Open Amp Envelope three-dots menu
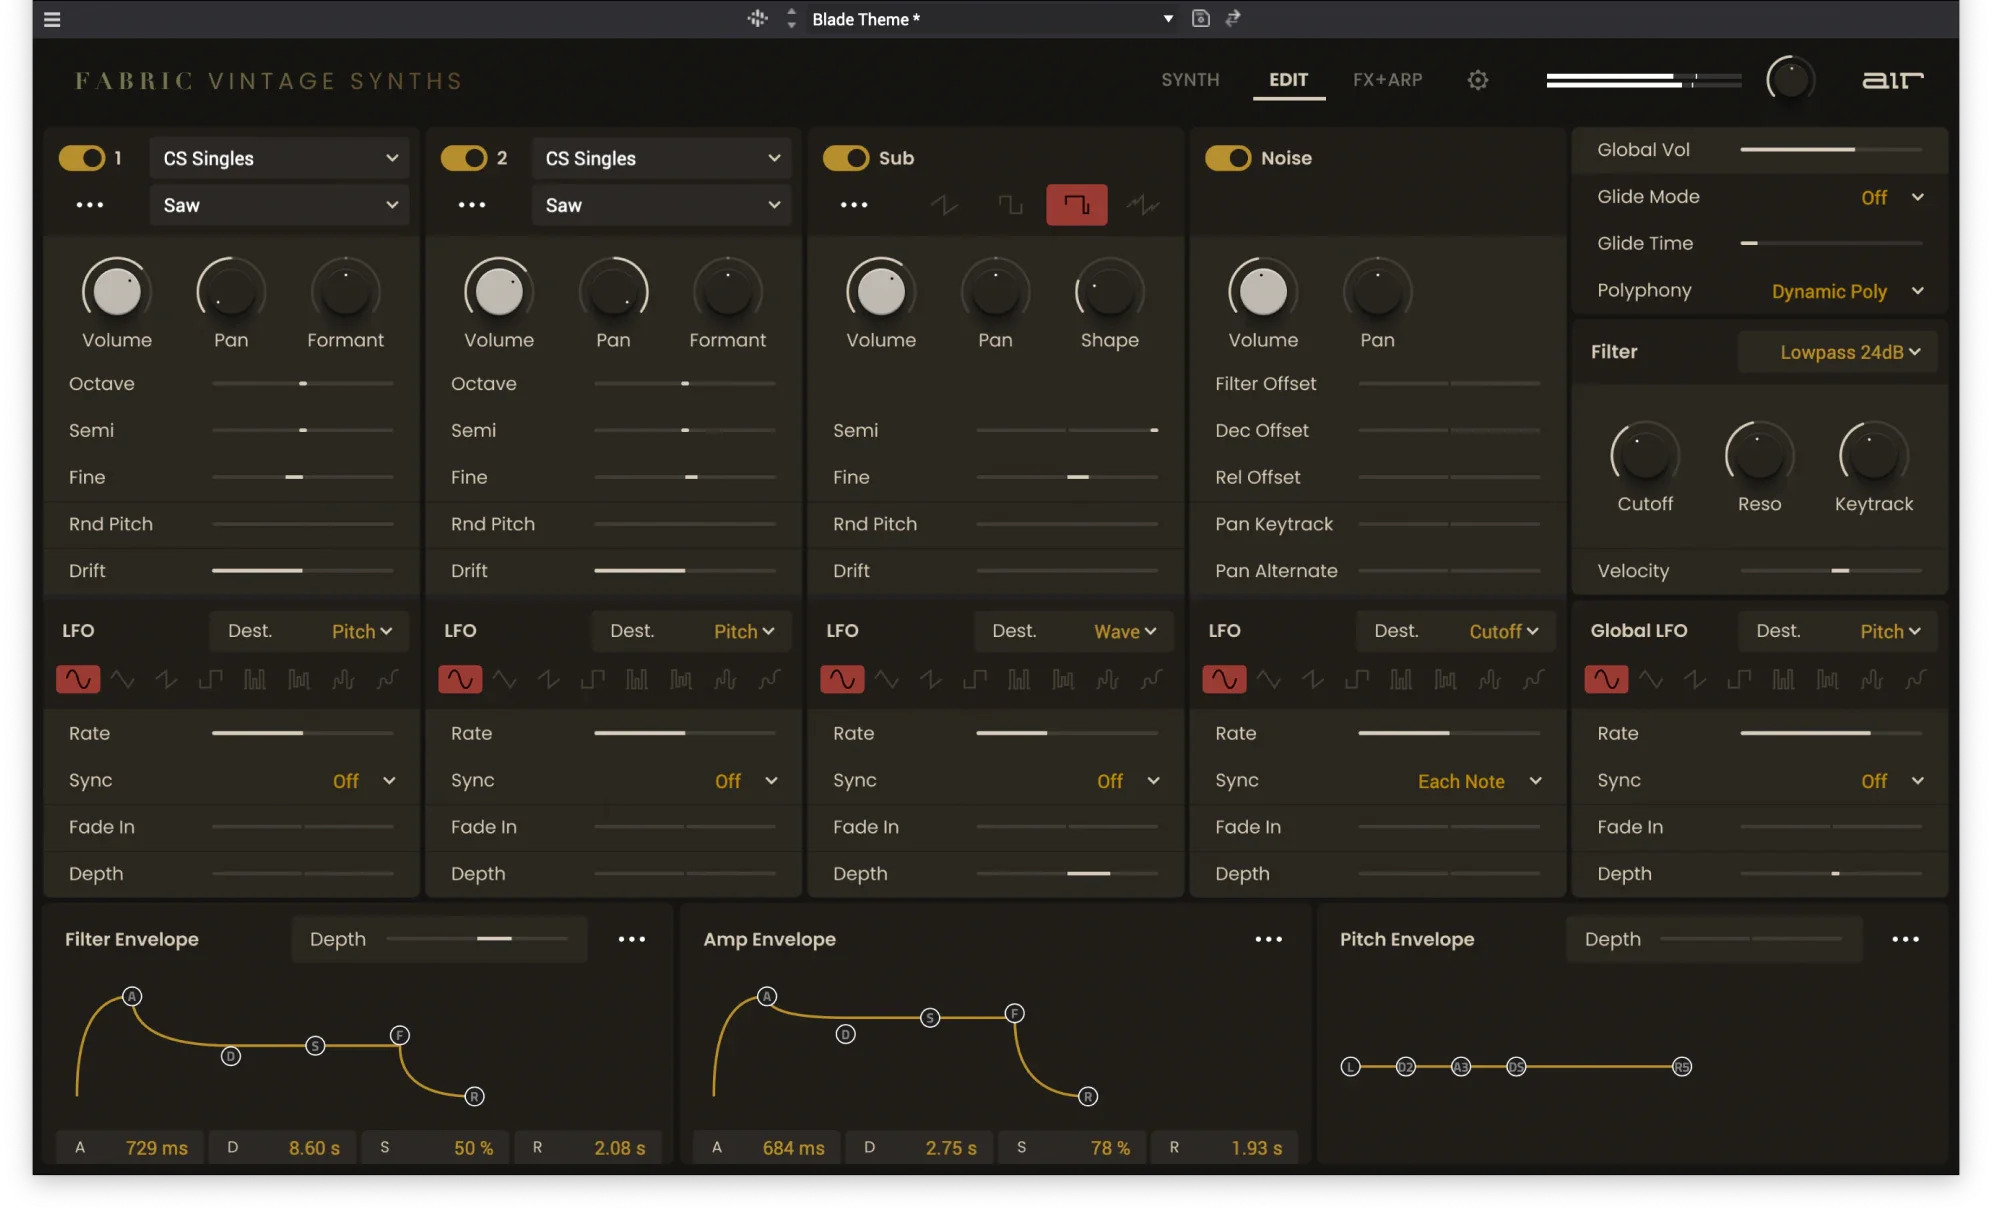Image resolution: width=1992 pixels, height=1214 pixels. click(1268, 939)
